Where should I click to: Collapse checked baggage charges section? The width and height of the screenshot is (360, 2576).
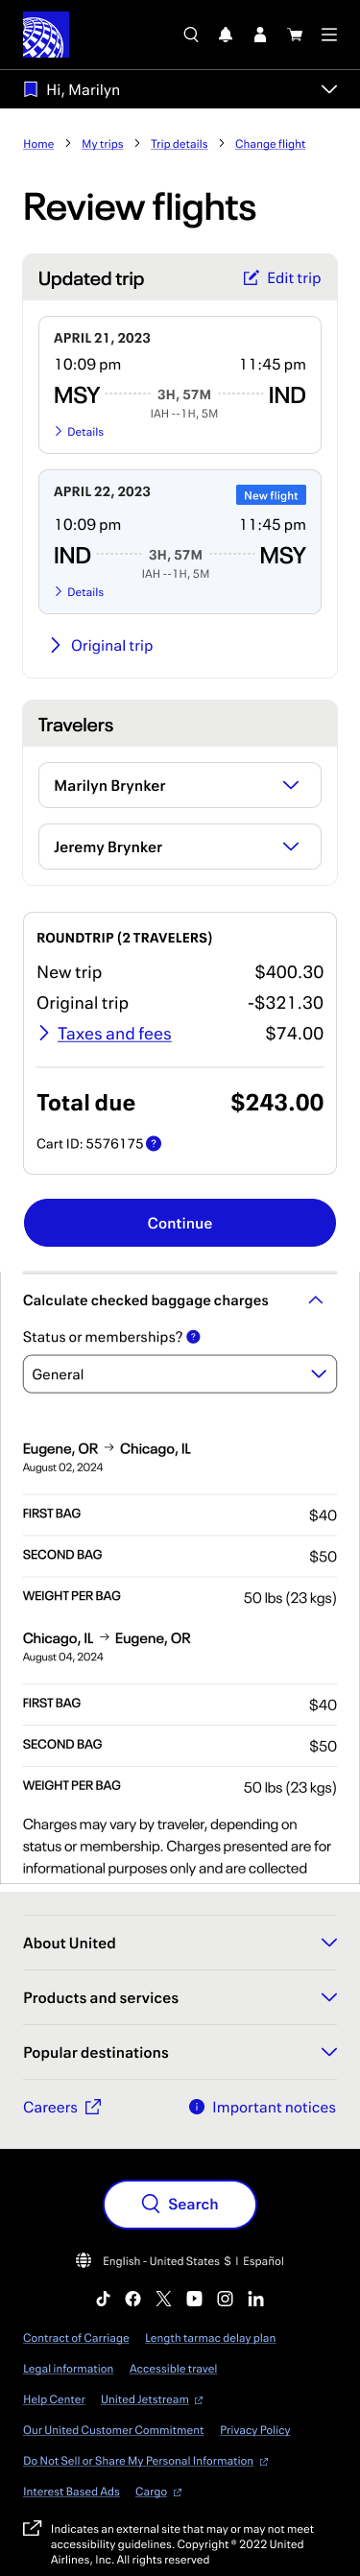[x=315, y=1301]
